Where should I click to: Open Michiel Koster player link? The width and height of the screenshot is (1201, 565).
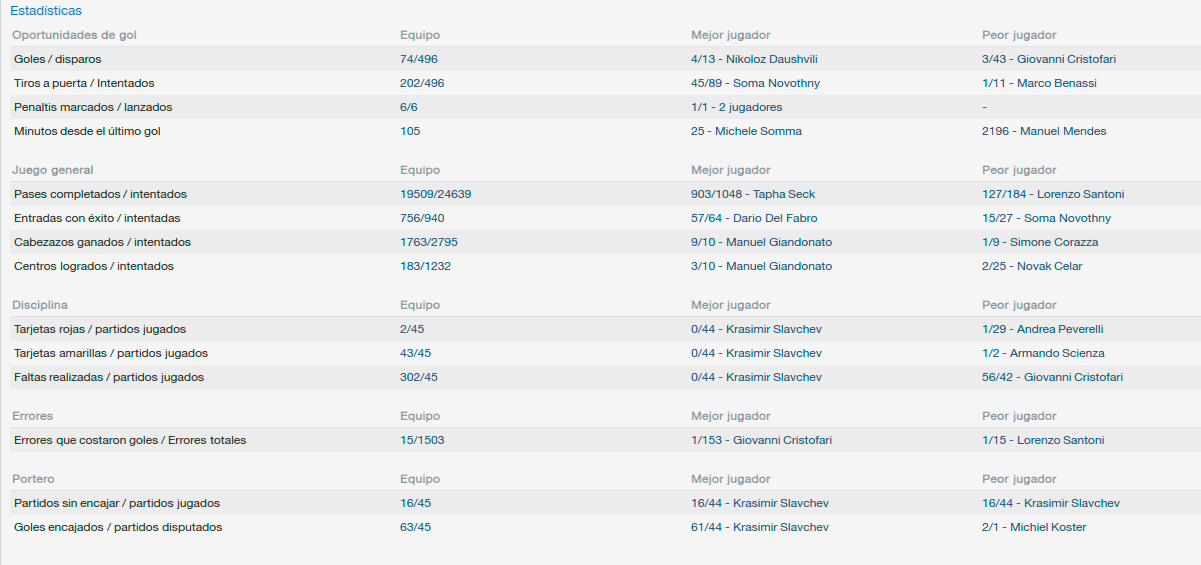point(1048,527)
